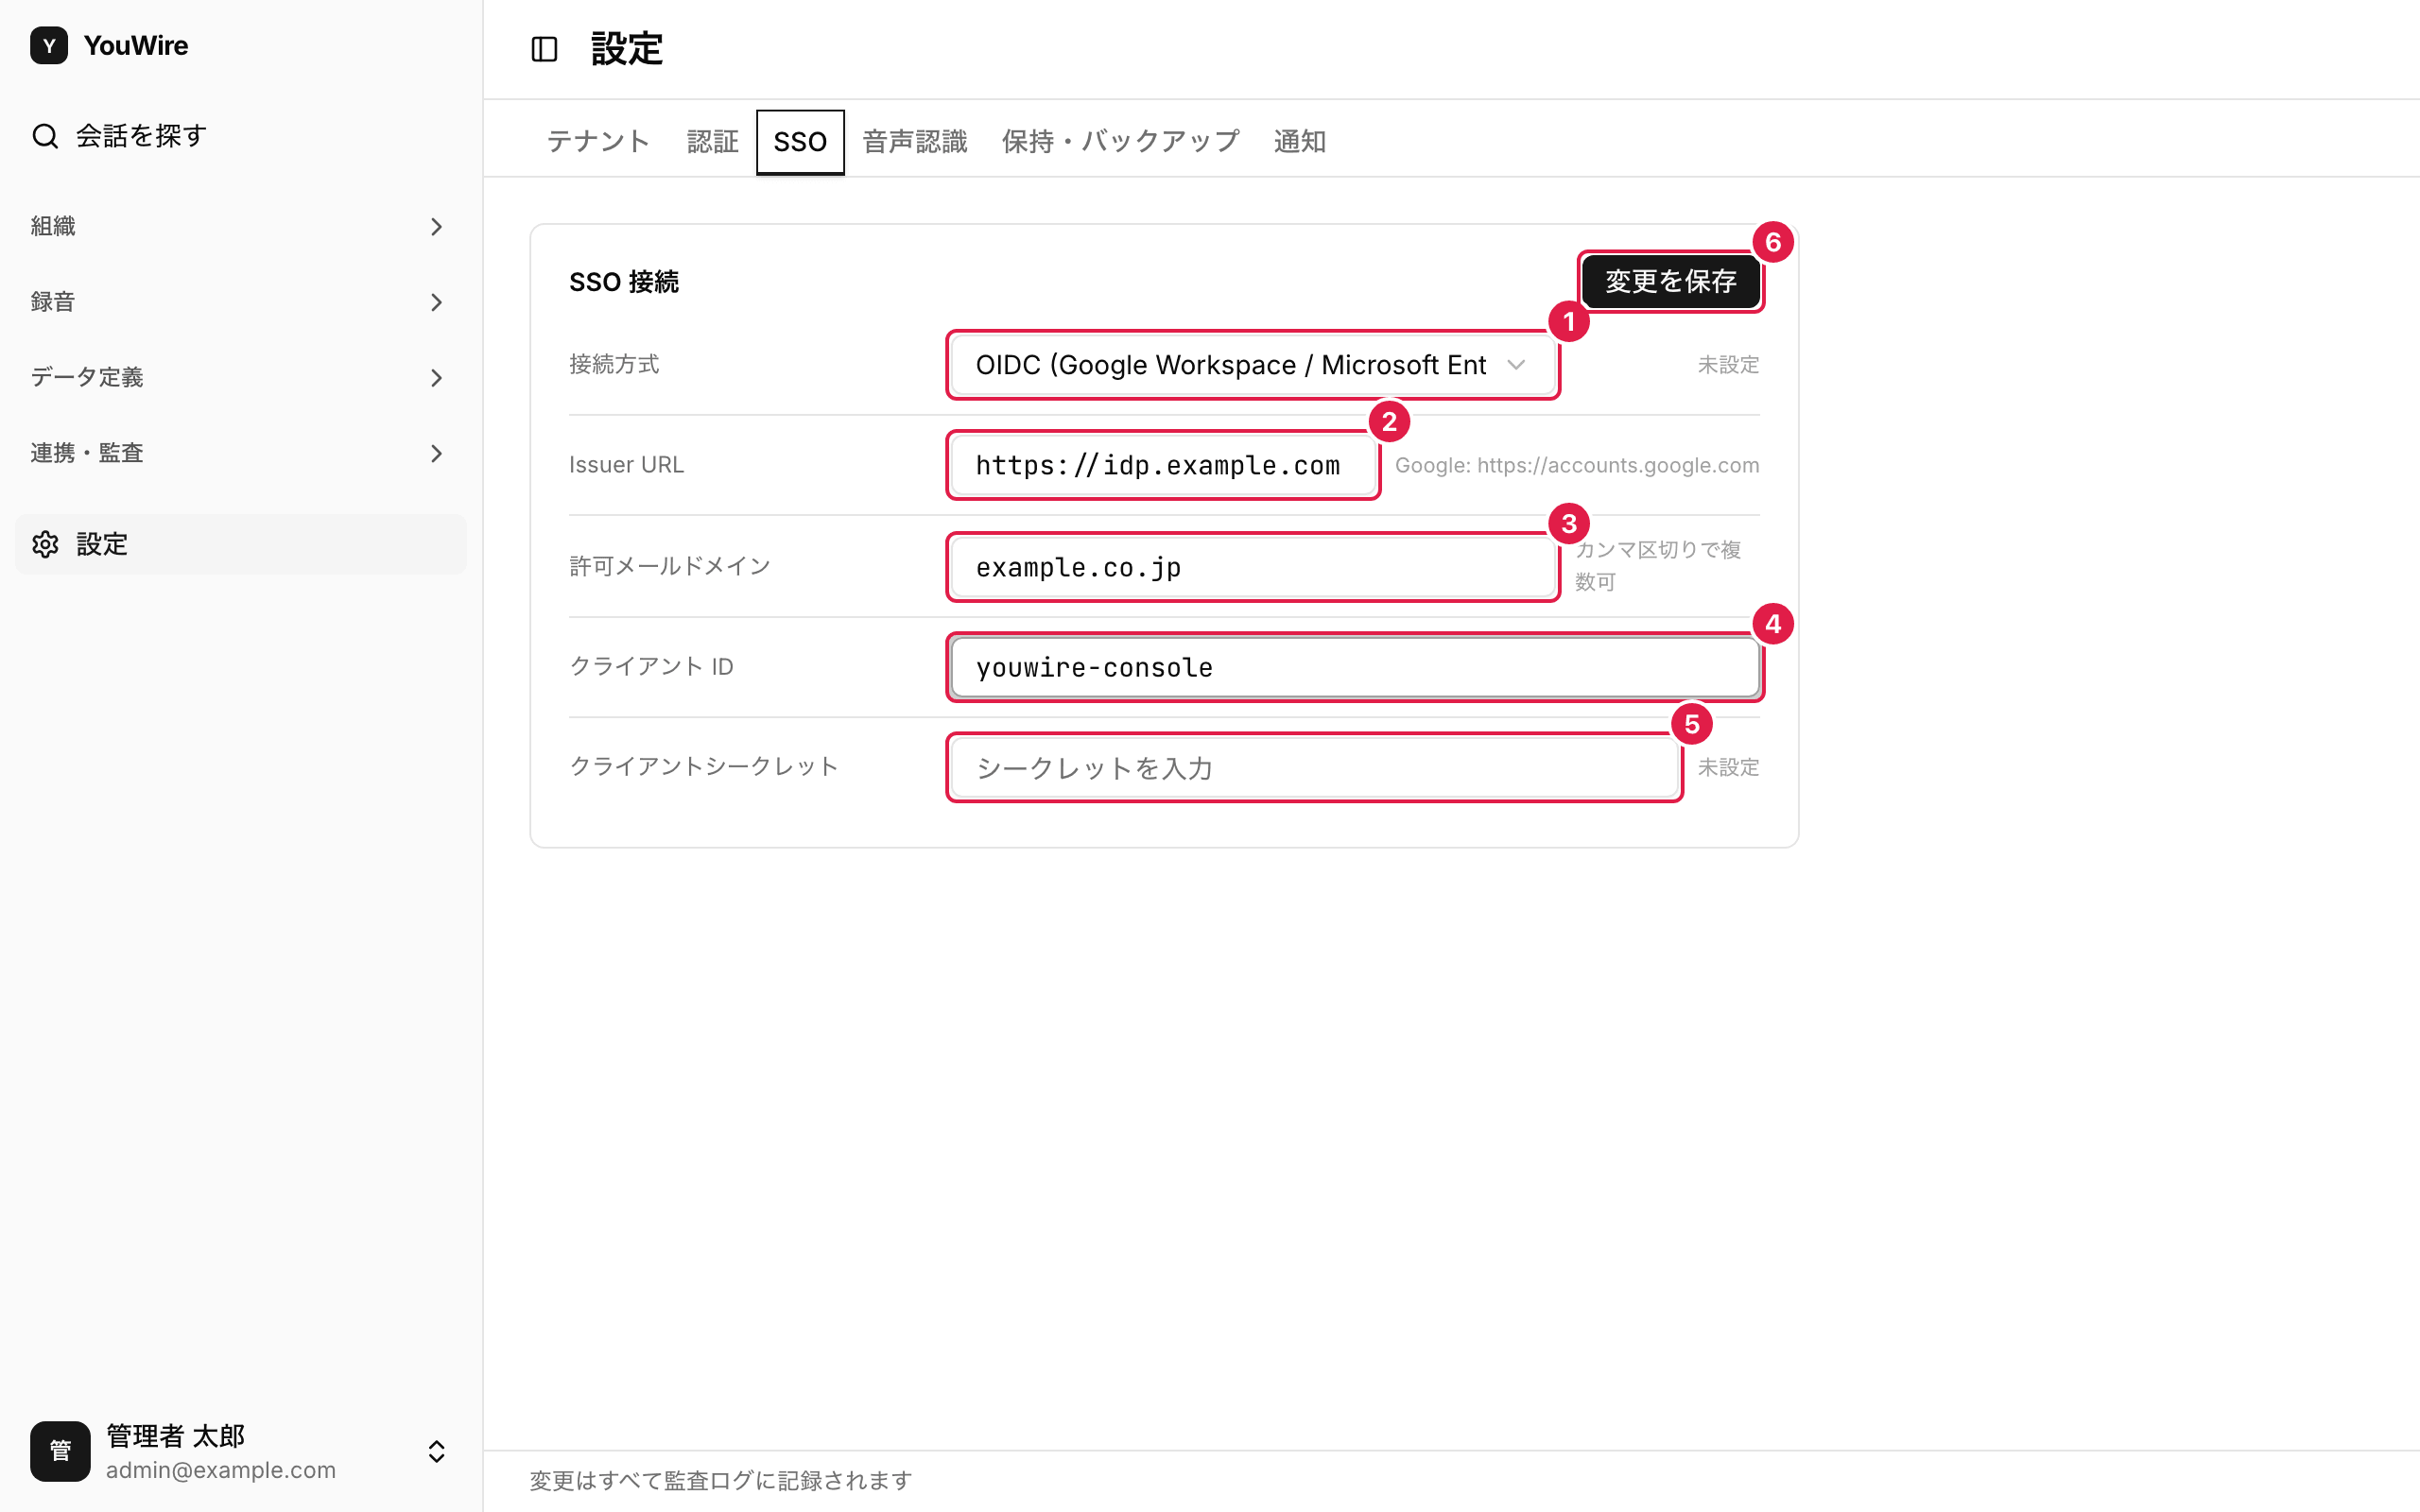The height and width of the screenshot is (1512, 2420).
Task: Click the 管理者 太郎 name
Action: click(x=176, y=1436)
